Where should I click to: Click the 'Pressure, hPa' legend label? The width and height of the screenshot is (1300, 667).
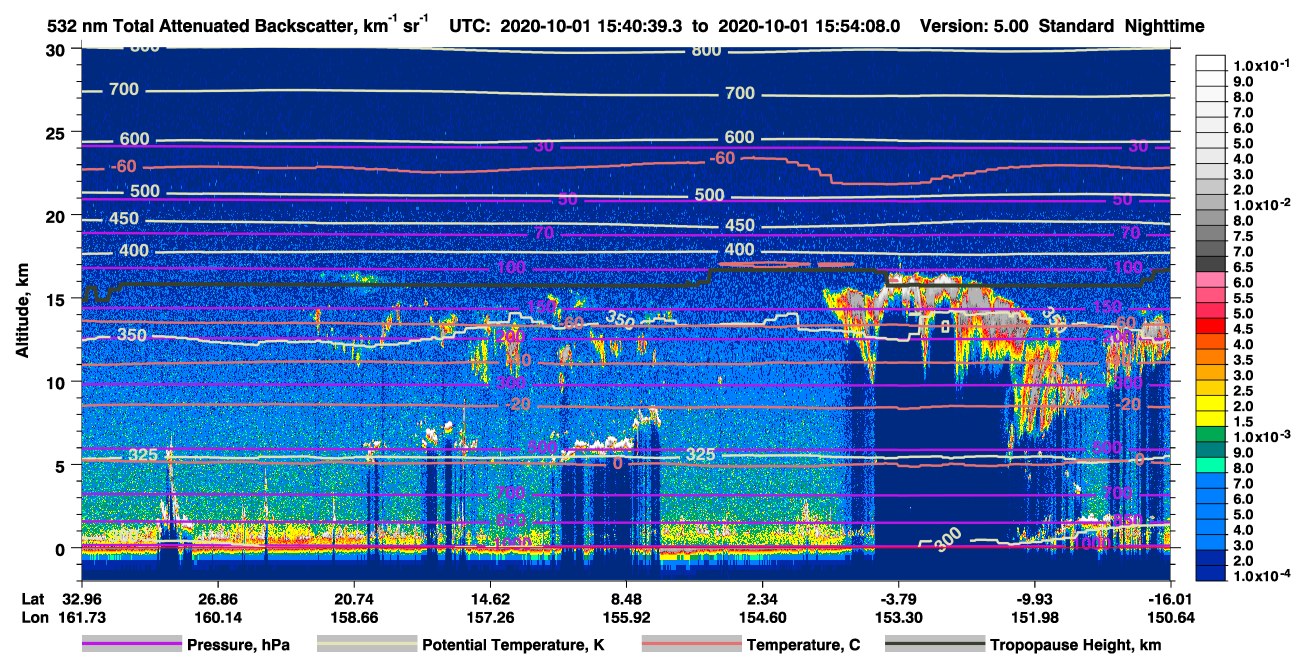tap(238, 645)
